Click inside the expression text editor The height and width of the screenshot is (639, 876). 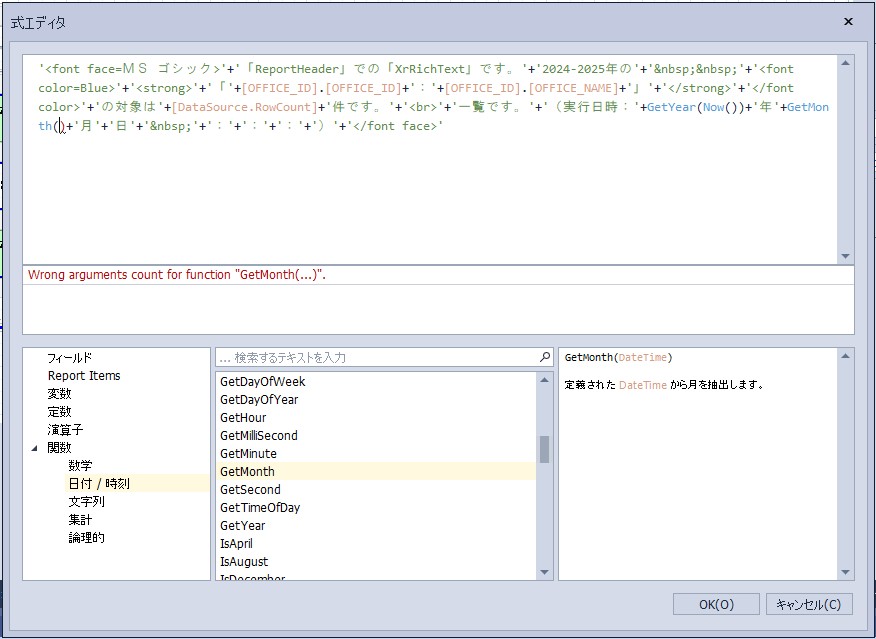pyautogui.click(x=430, y=190)
